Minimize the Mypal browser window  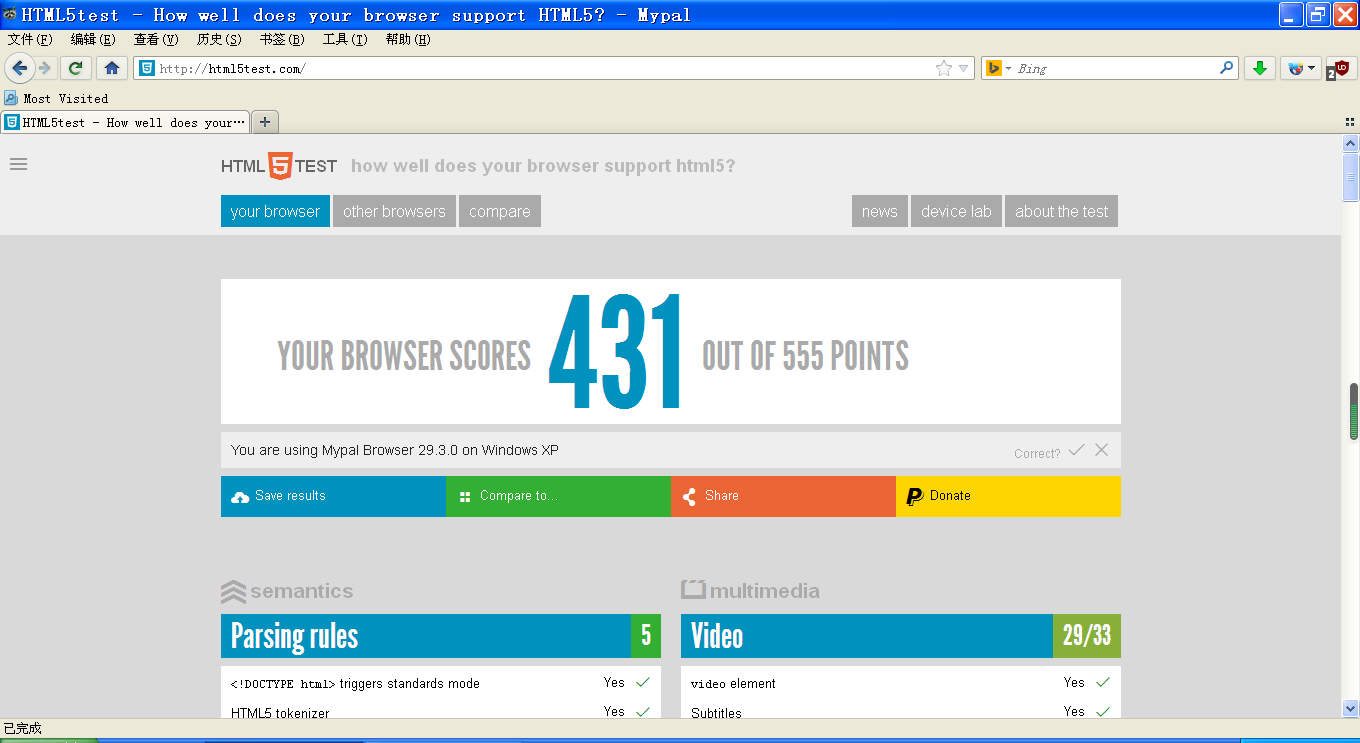[x=1292, y=14]
